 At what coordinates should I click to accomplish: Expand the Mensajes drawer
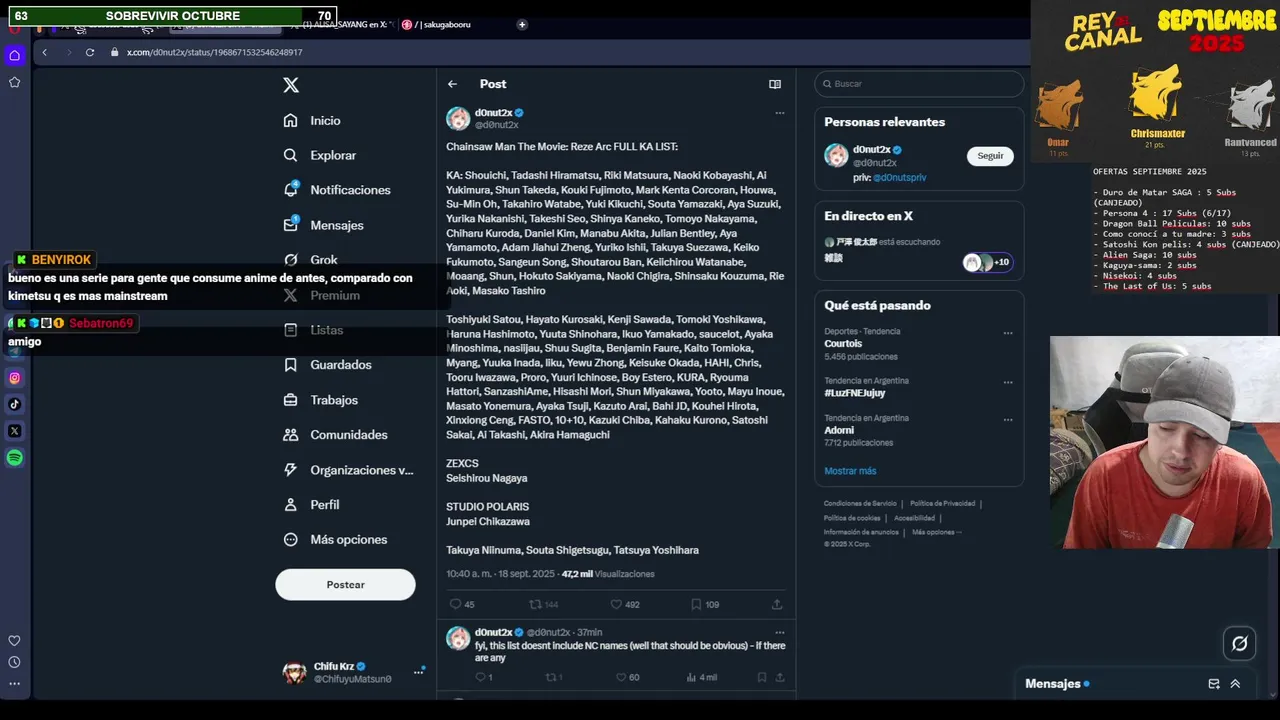1235,684
